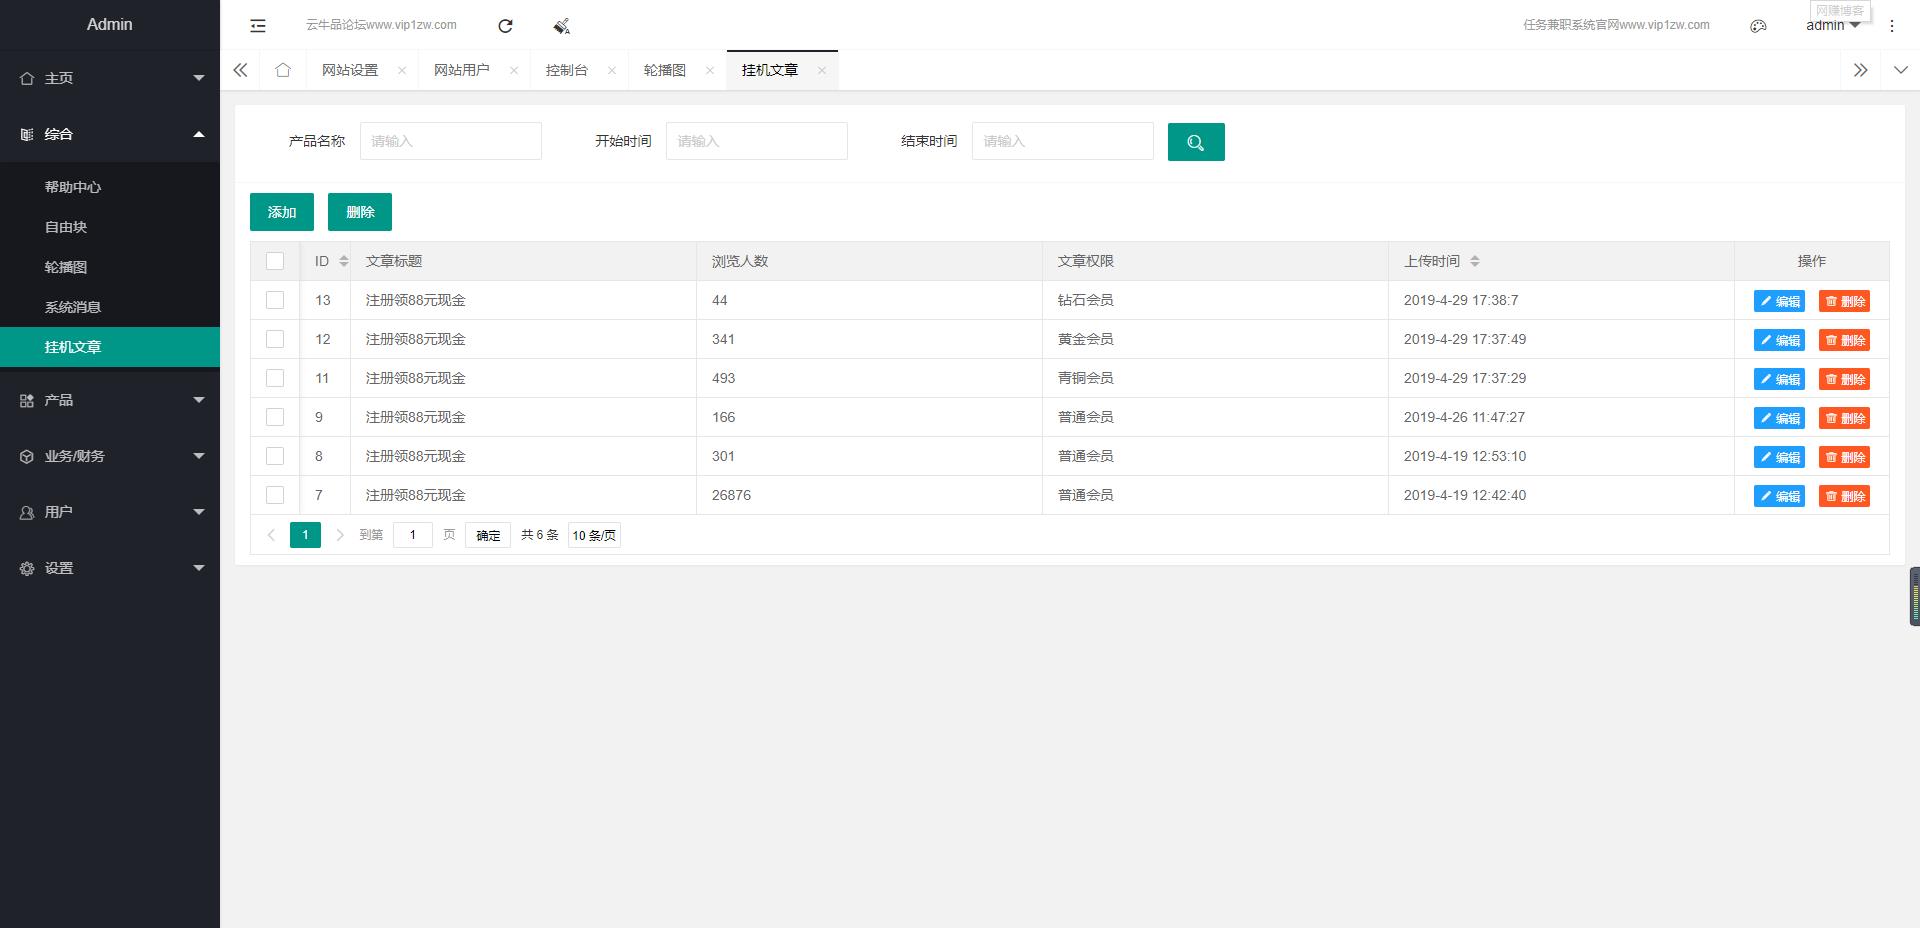Focus the 产品名称 input field
The width and height of the screenshot is (1920, 928).
point(451,141)
